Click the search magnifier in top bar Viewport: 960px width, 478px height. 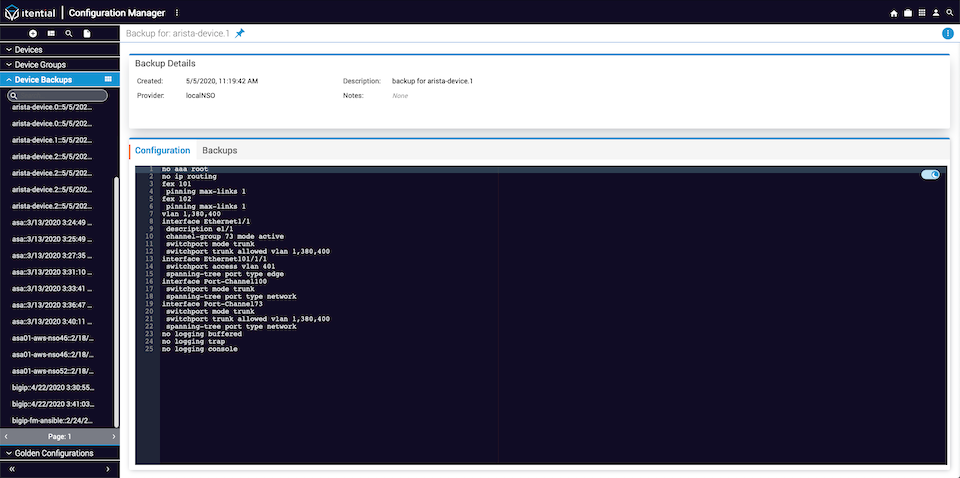pyautogui.click(x=950, y=13)
